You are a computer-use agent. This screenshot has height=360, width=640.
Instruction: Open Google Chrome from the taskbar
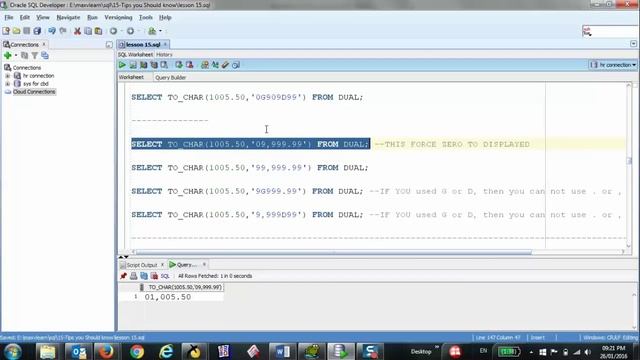pyautogui.click(x=137, y=351)
